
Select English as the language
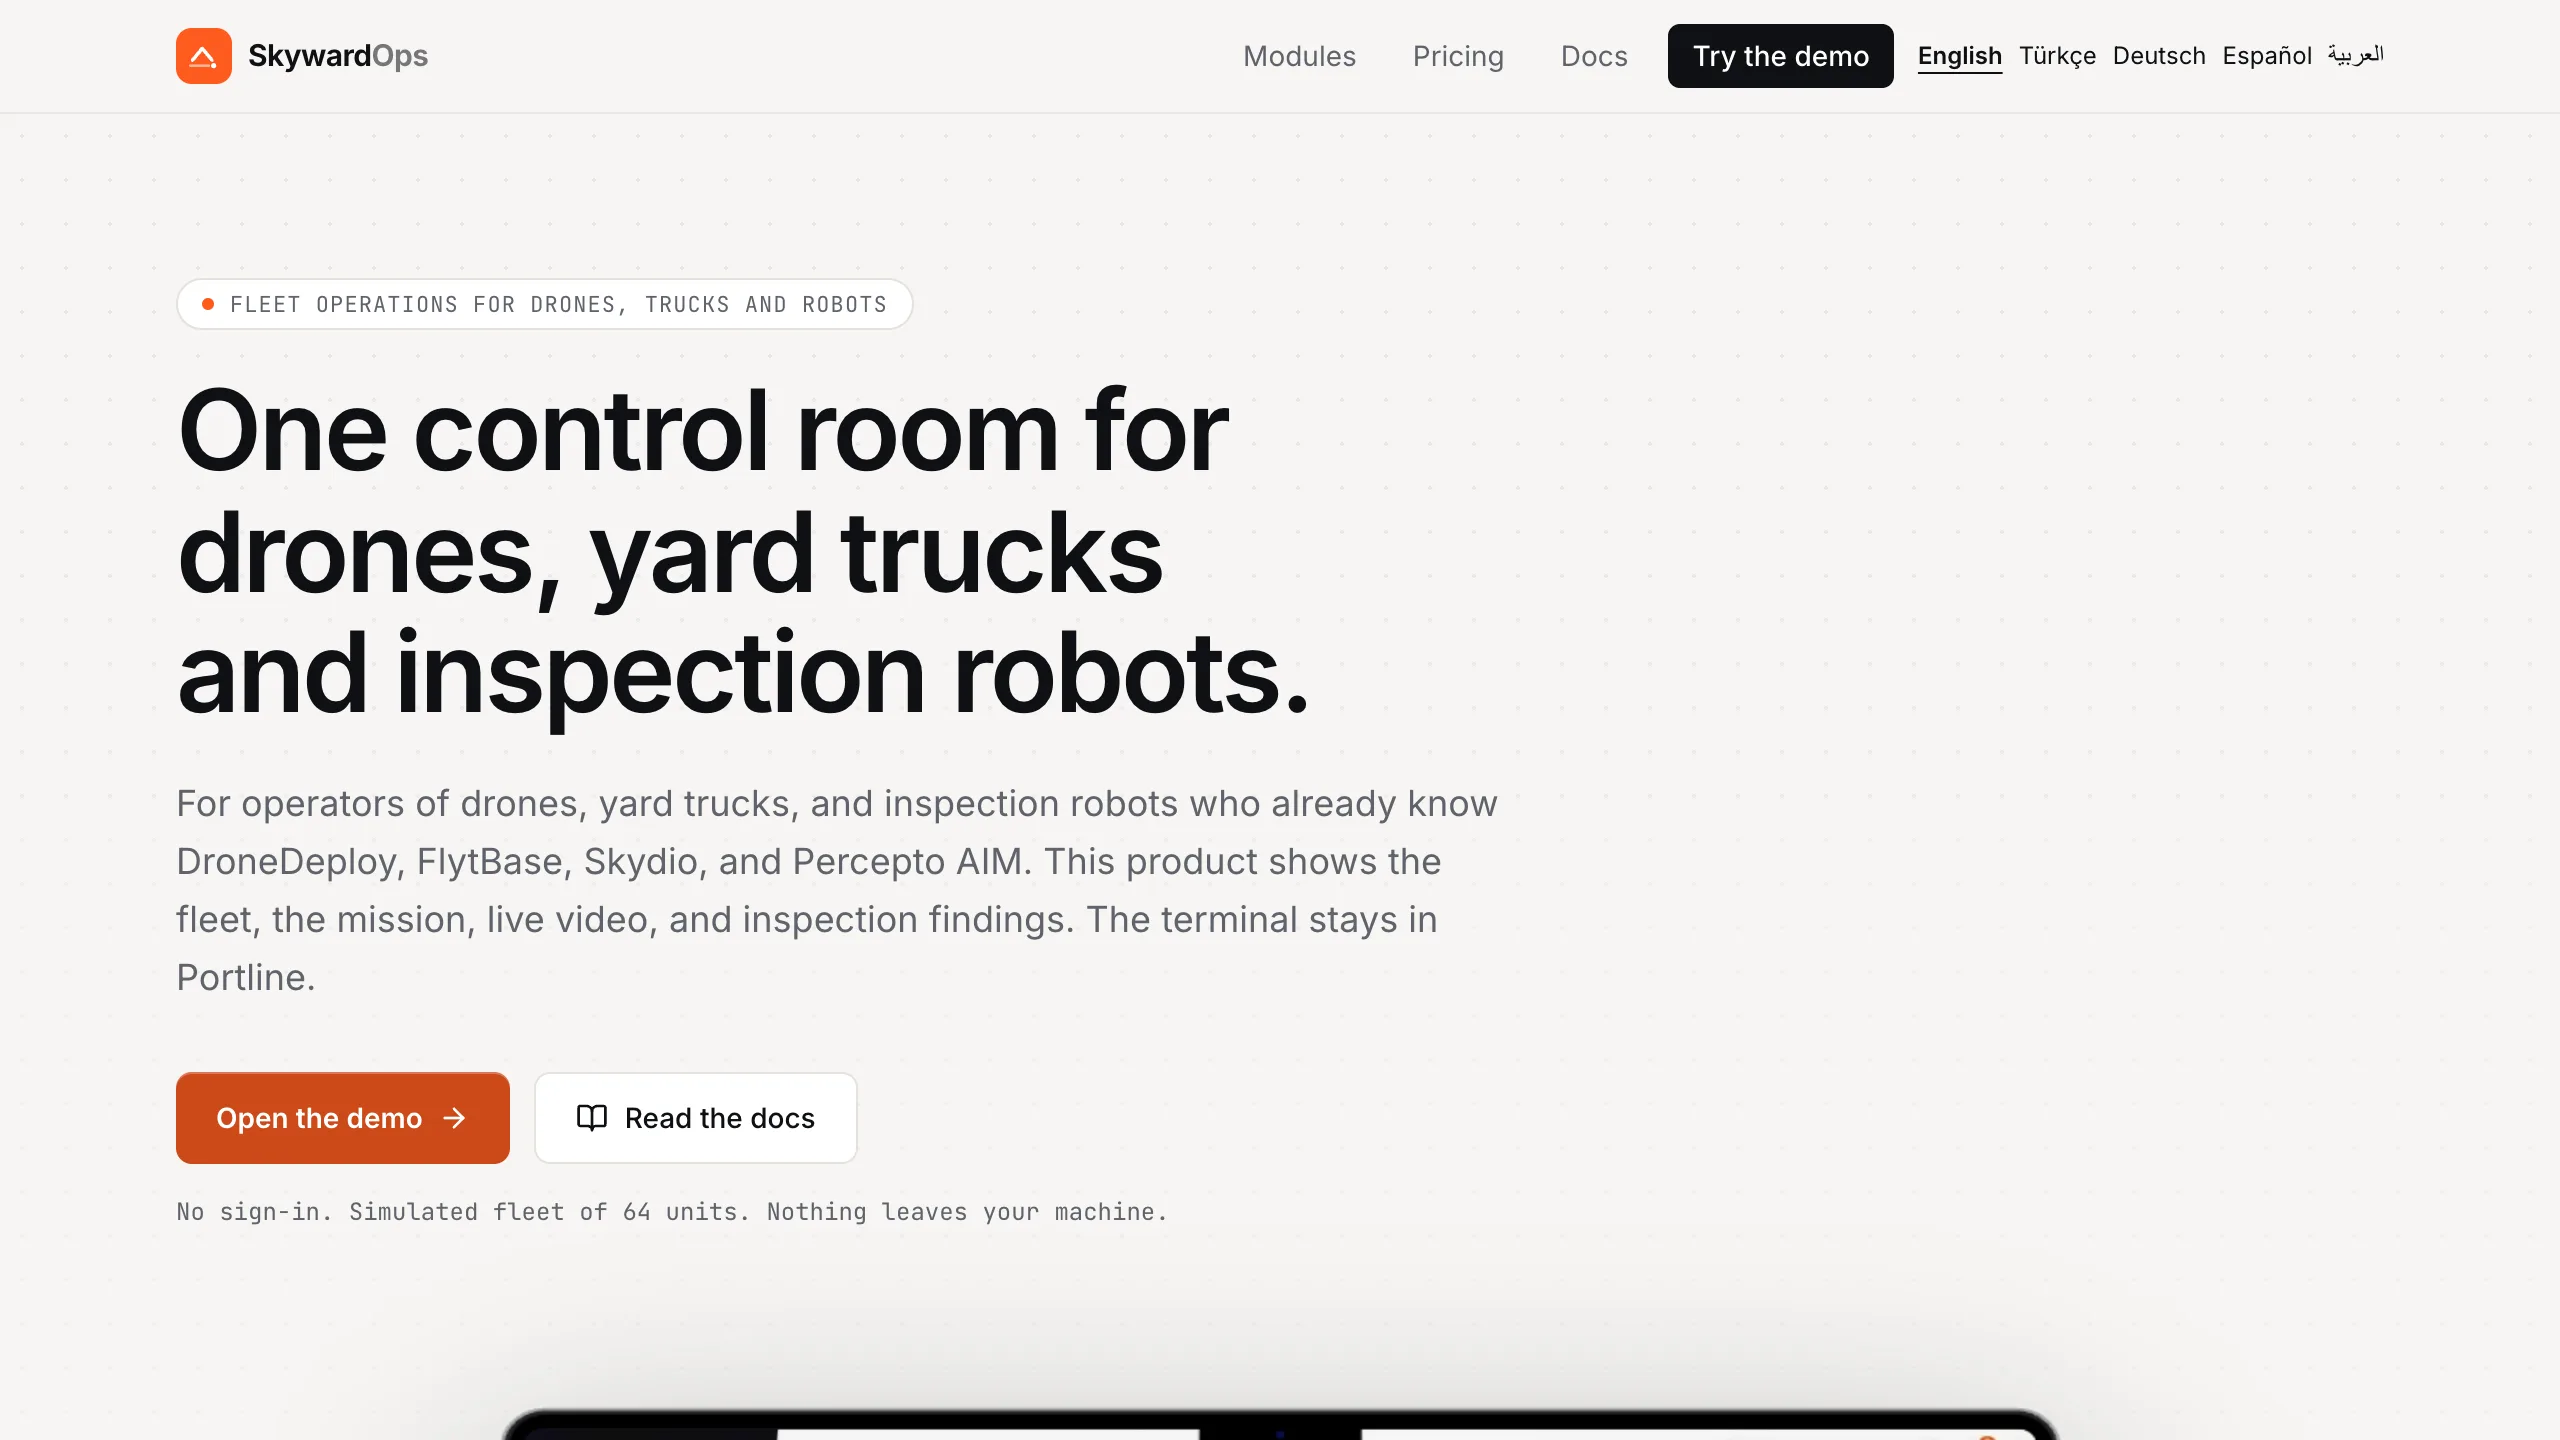coord(1959,56)
